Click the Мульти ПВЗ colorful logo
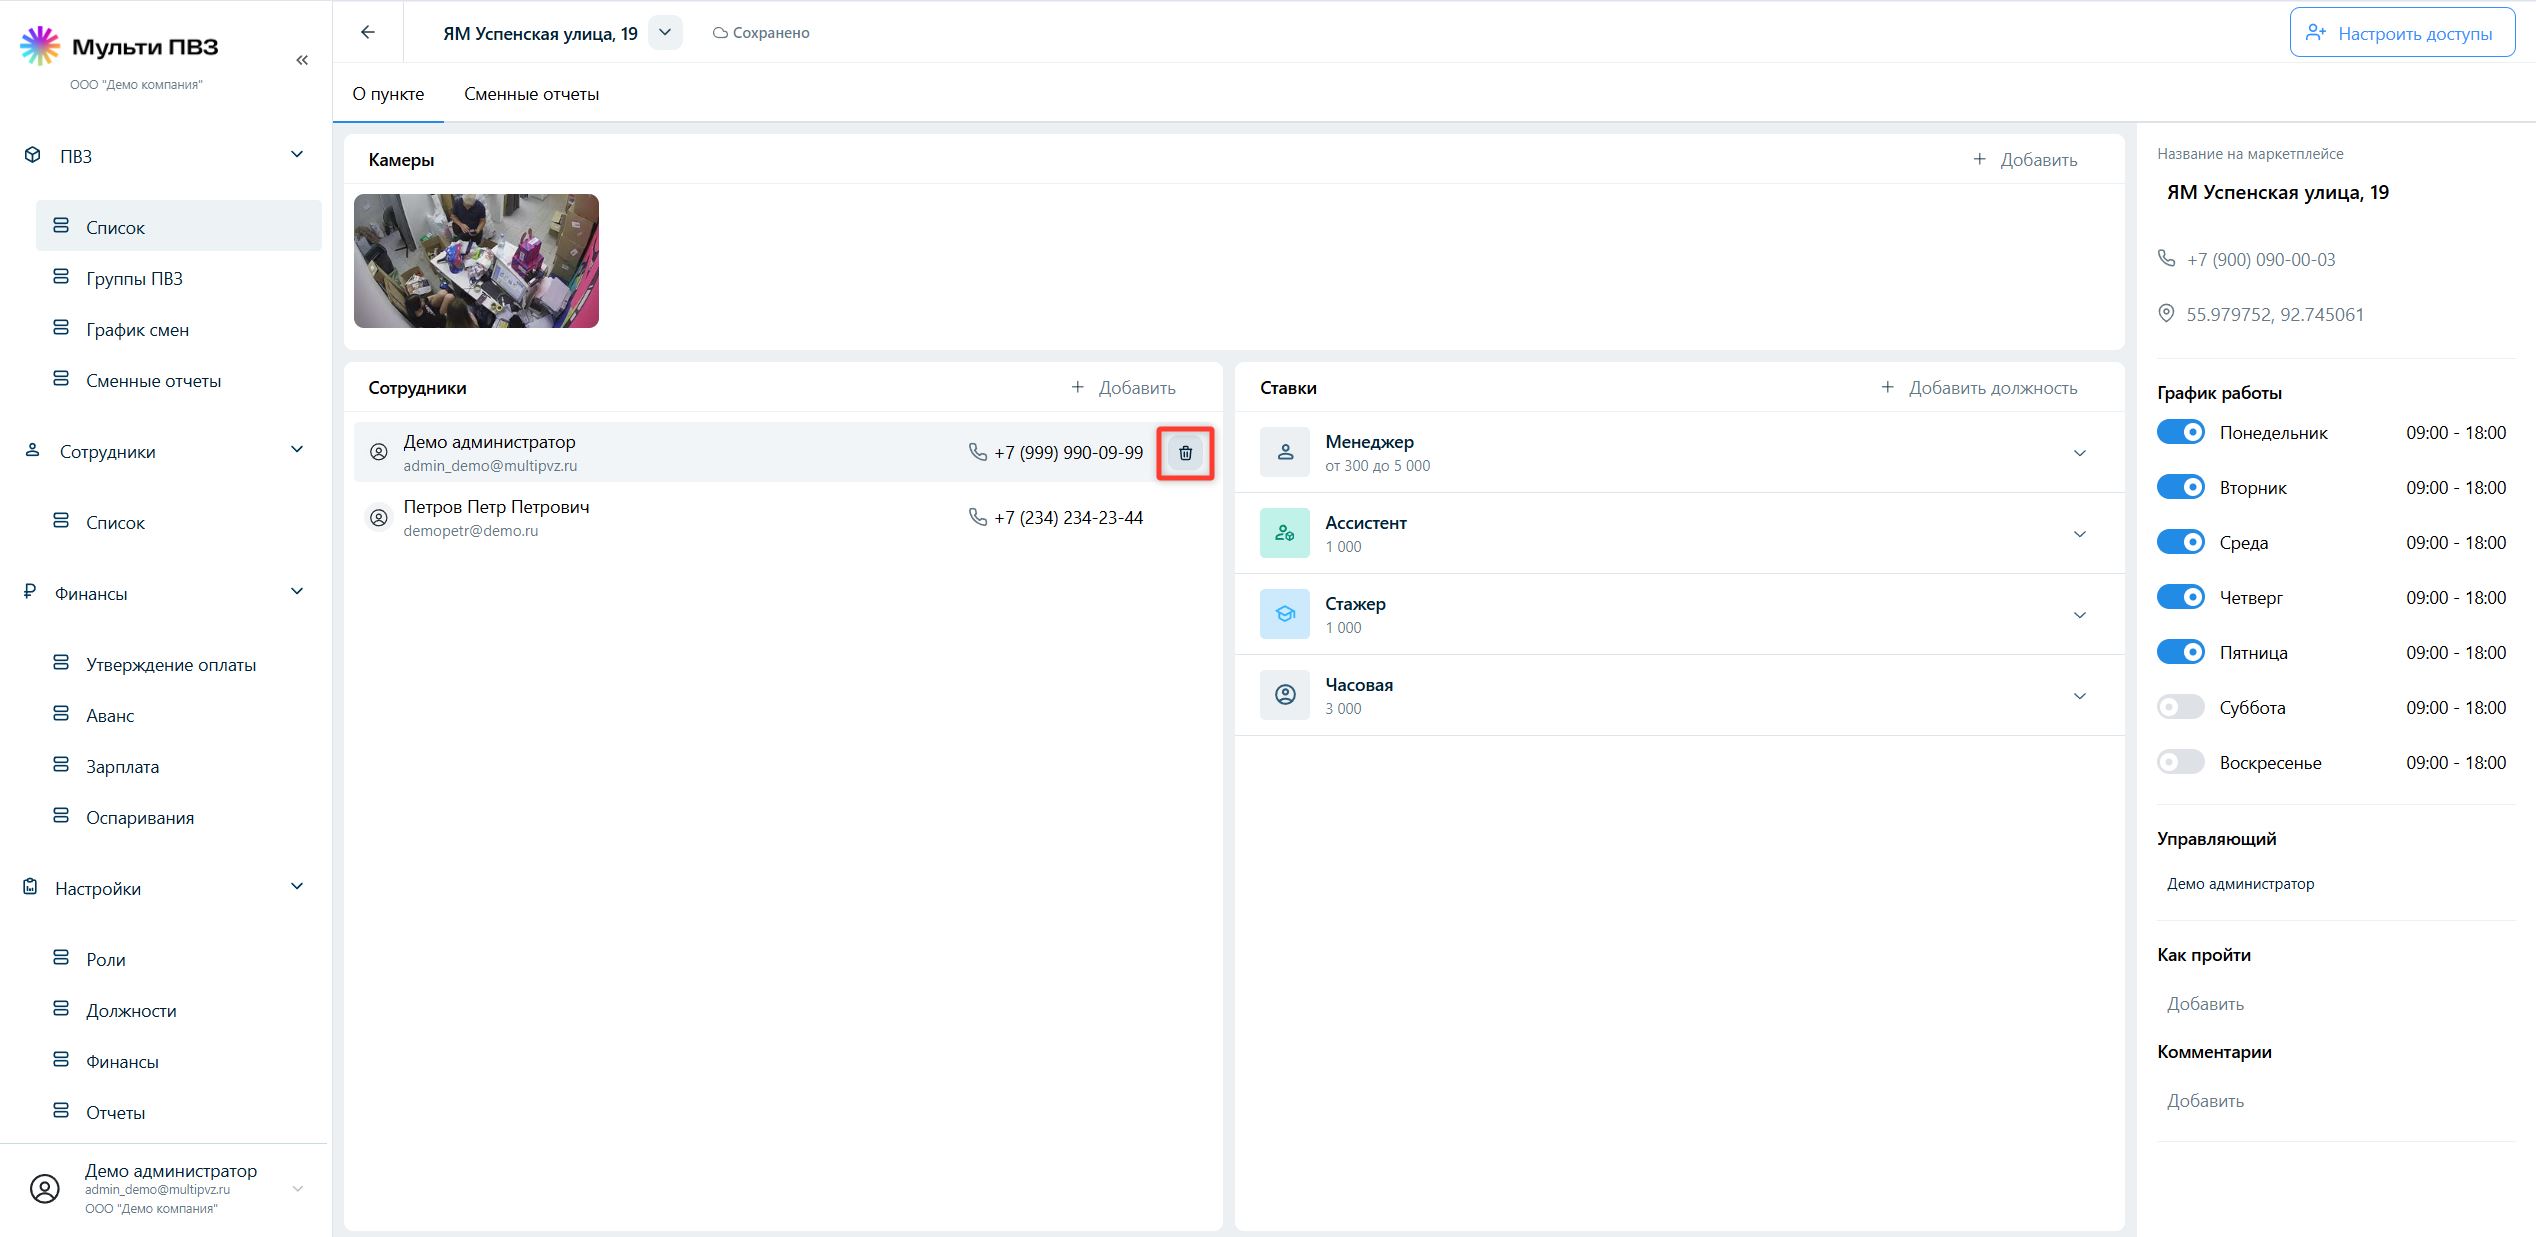This screenshot has height=1237, width=2536. [40, 46]
